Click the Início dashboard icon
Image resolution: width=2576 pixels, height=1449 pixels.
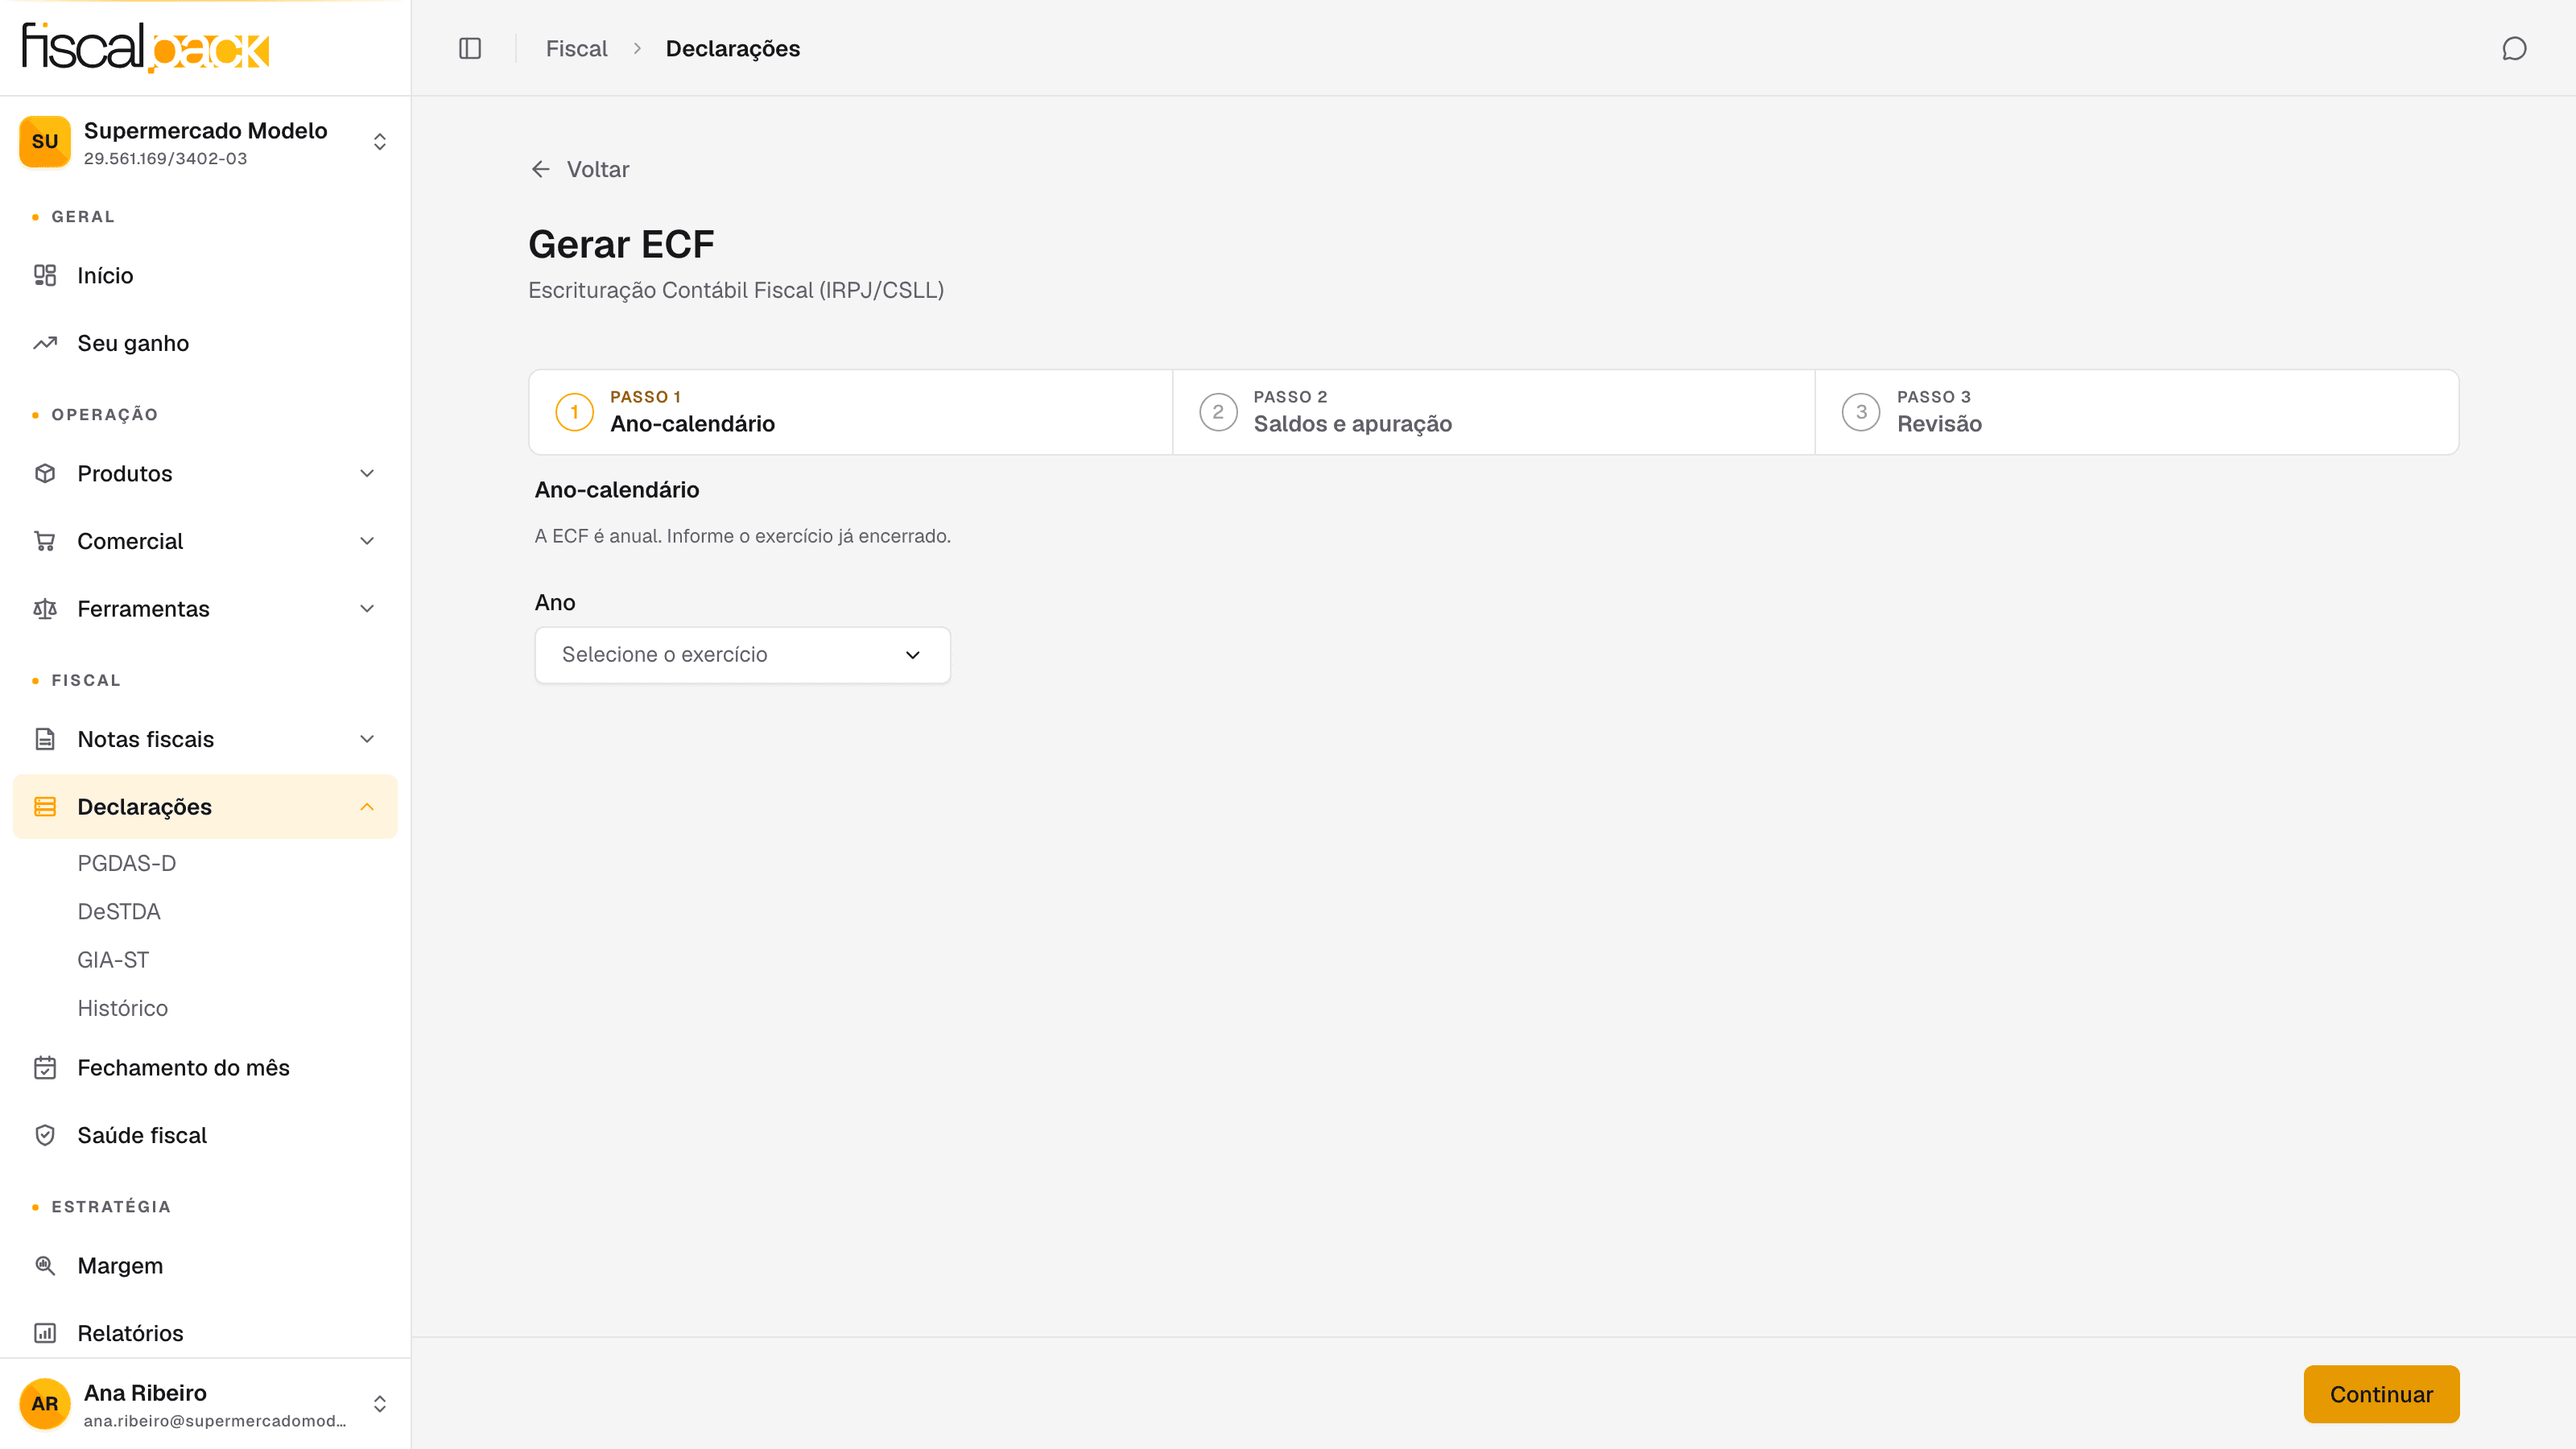pyautogui.click(x=45, y=275)
